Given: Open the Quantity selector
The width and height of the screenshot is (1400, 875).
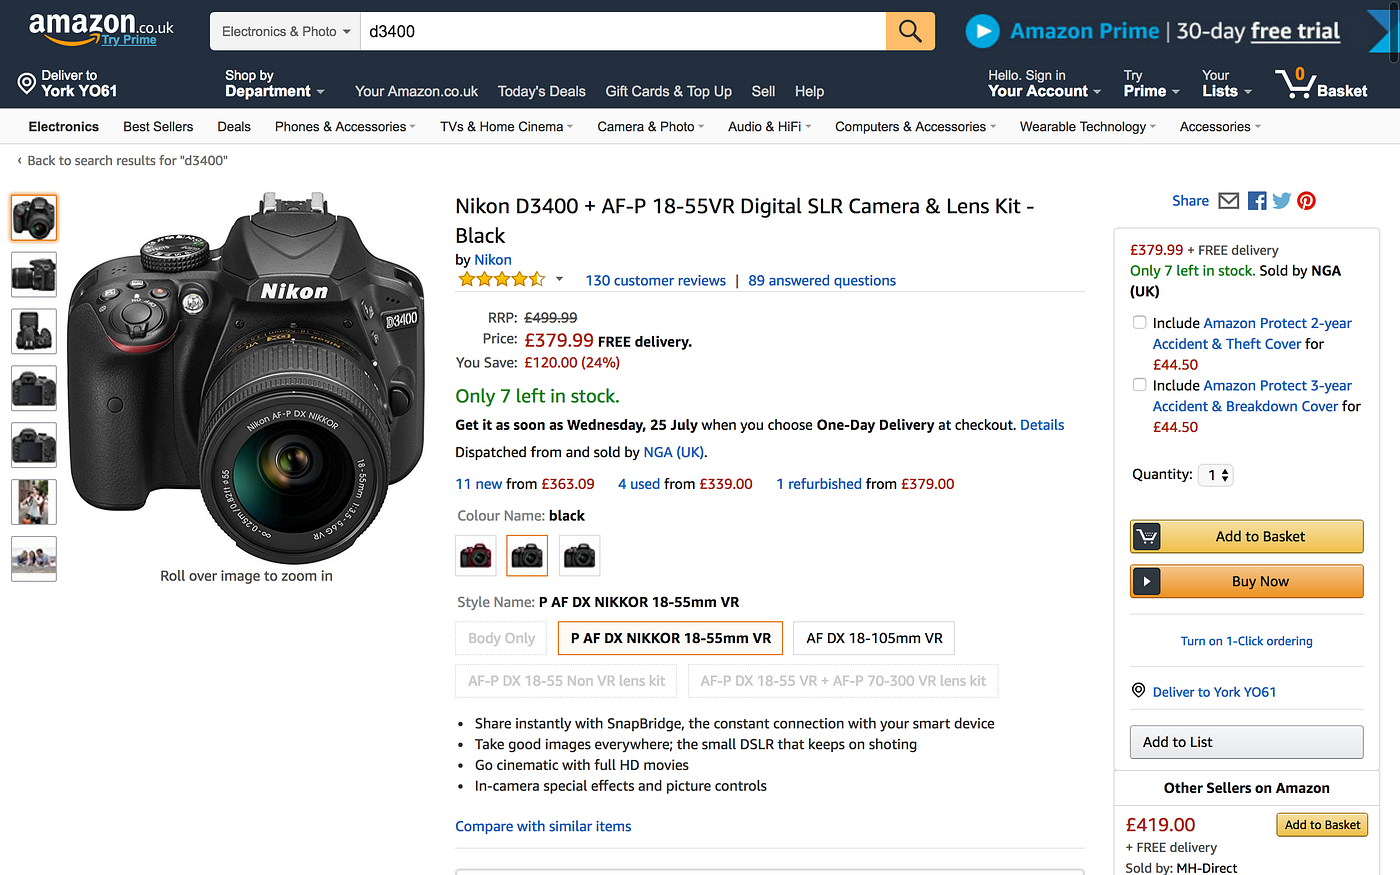Looking at the screenshot, I should (1218, 475).
